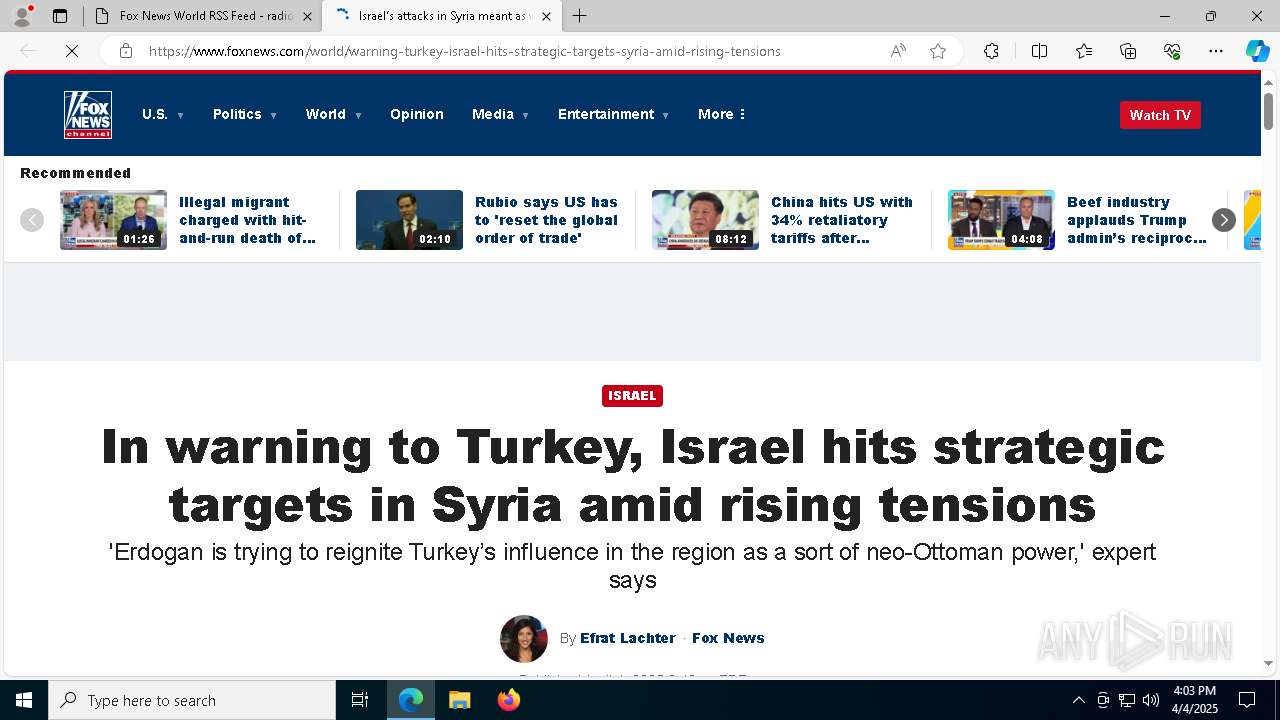
Task: Open the tab actions menu icon
Action: click(x=60, y=16)
